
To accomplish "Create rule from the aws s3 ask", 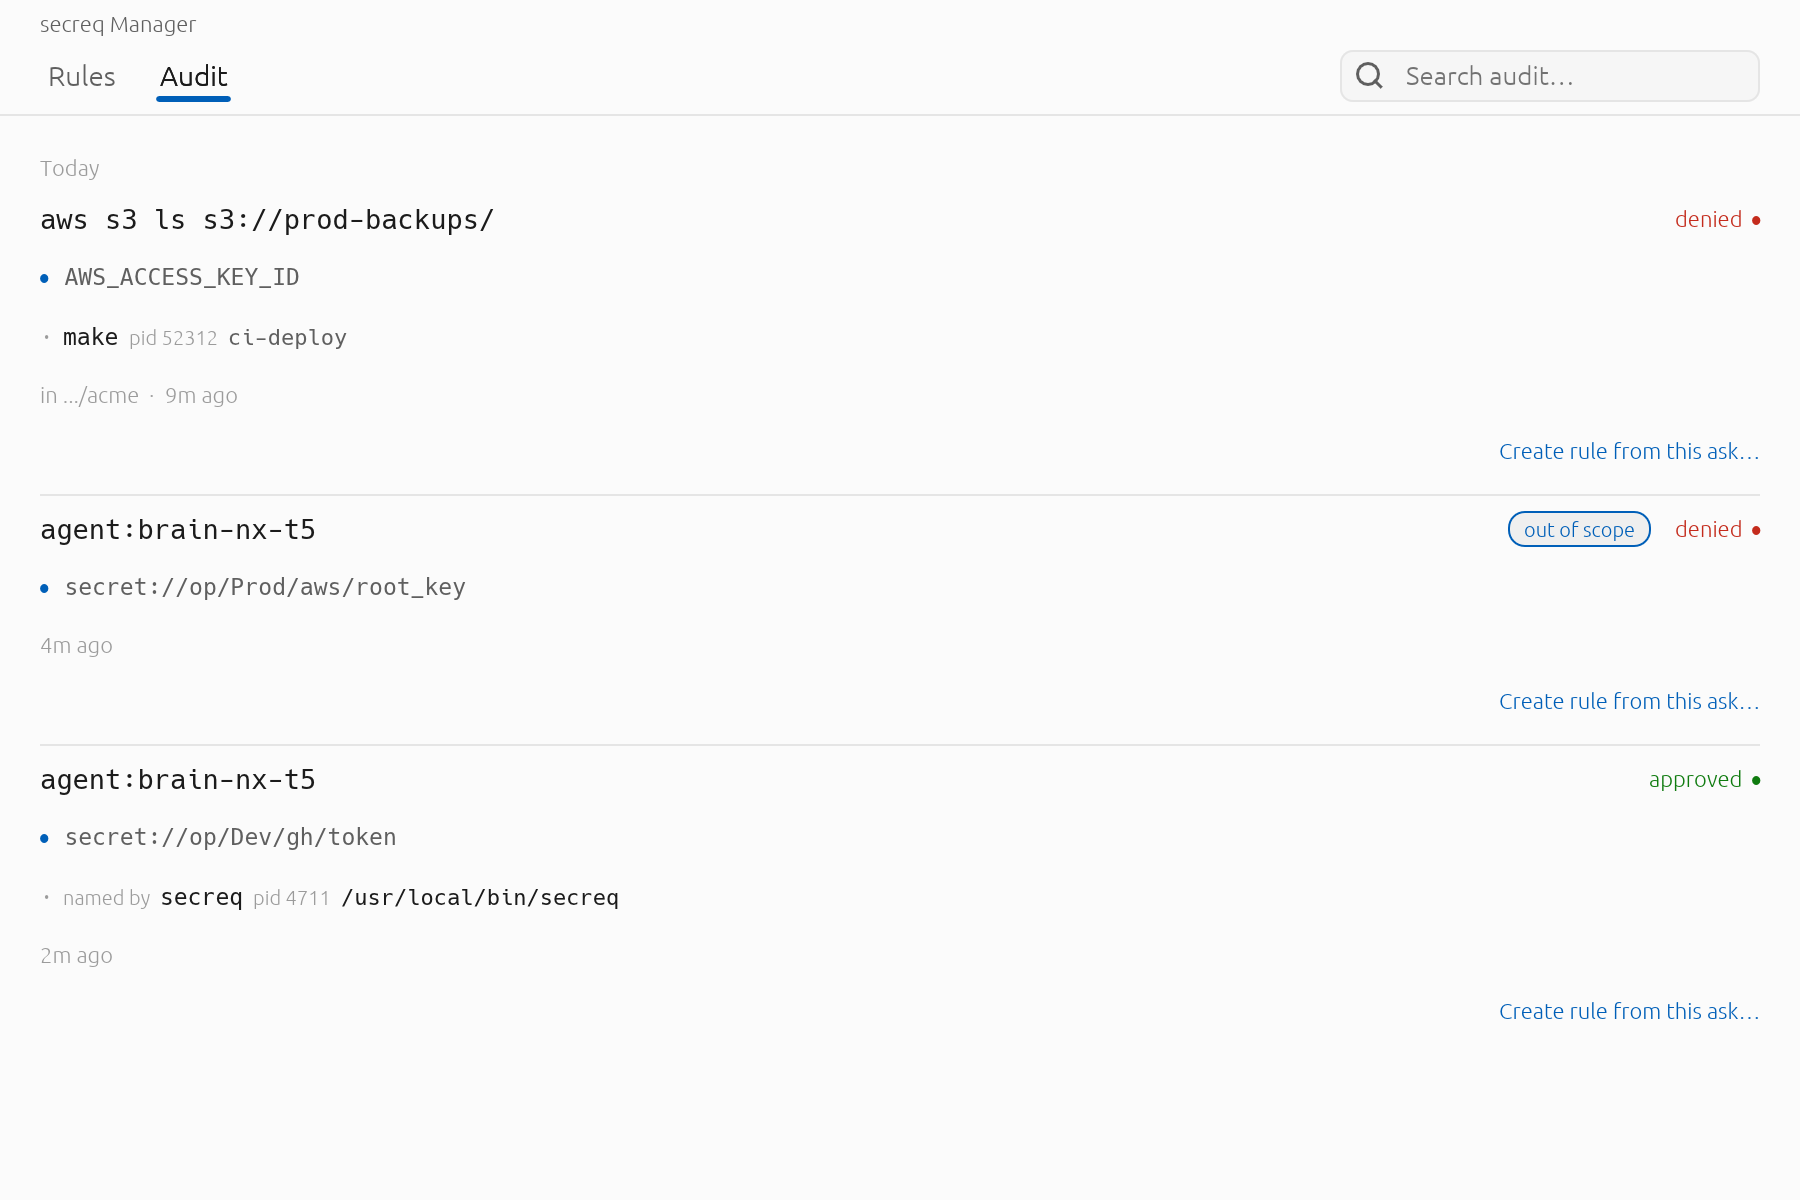I will [1629, 451].
